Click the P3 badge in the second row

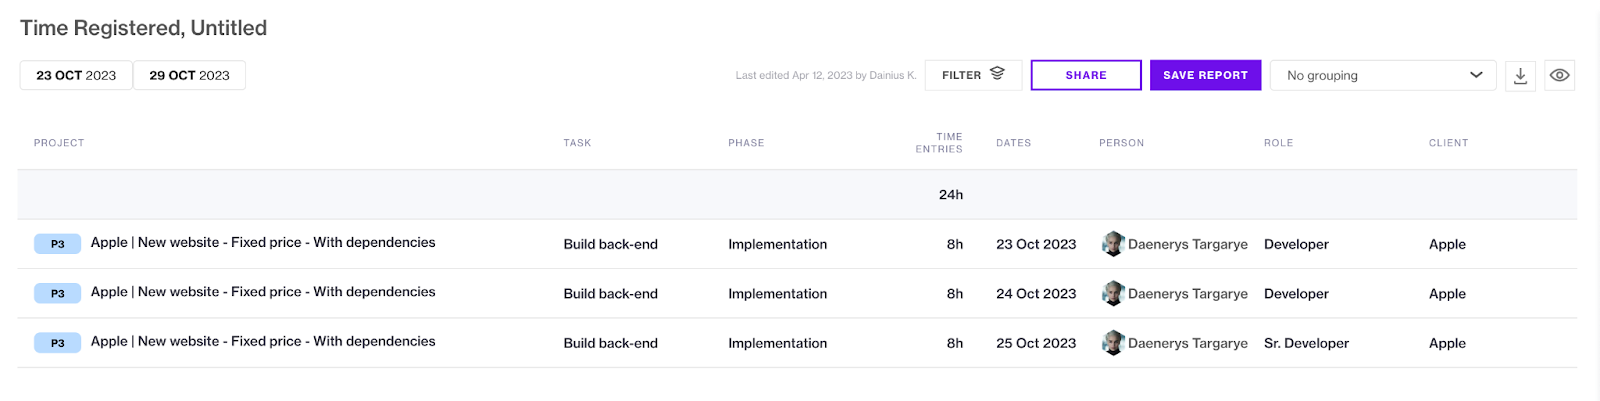57,293
